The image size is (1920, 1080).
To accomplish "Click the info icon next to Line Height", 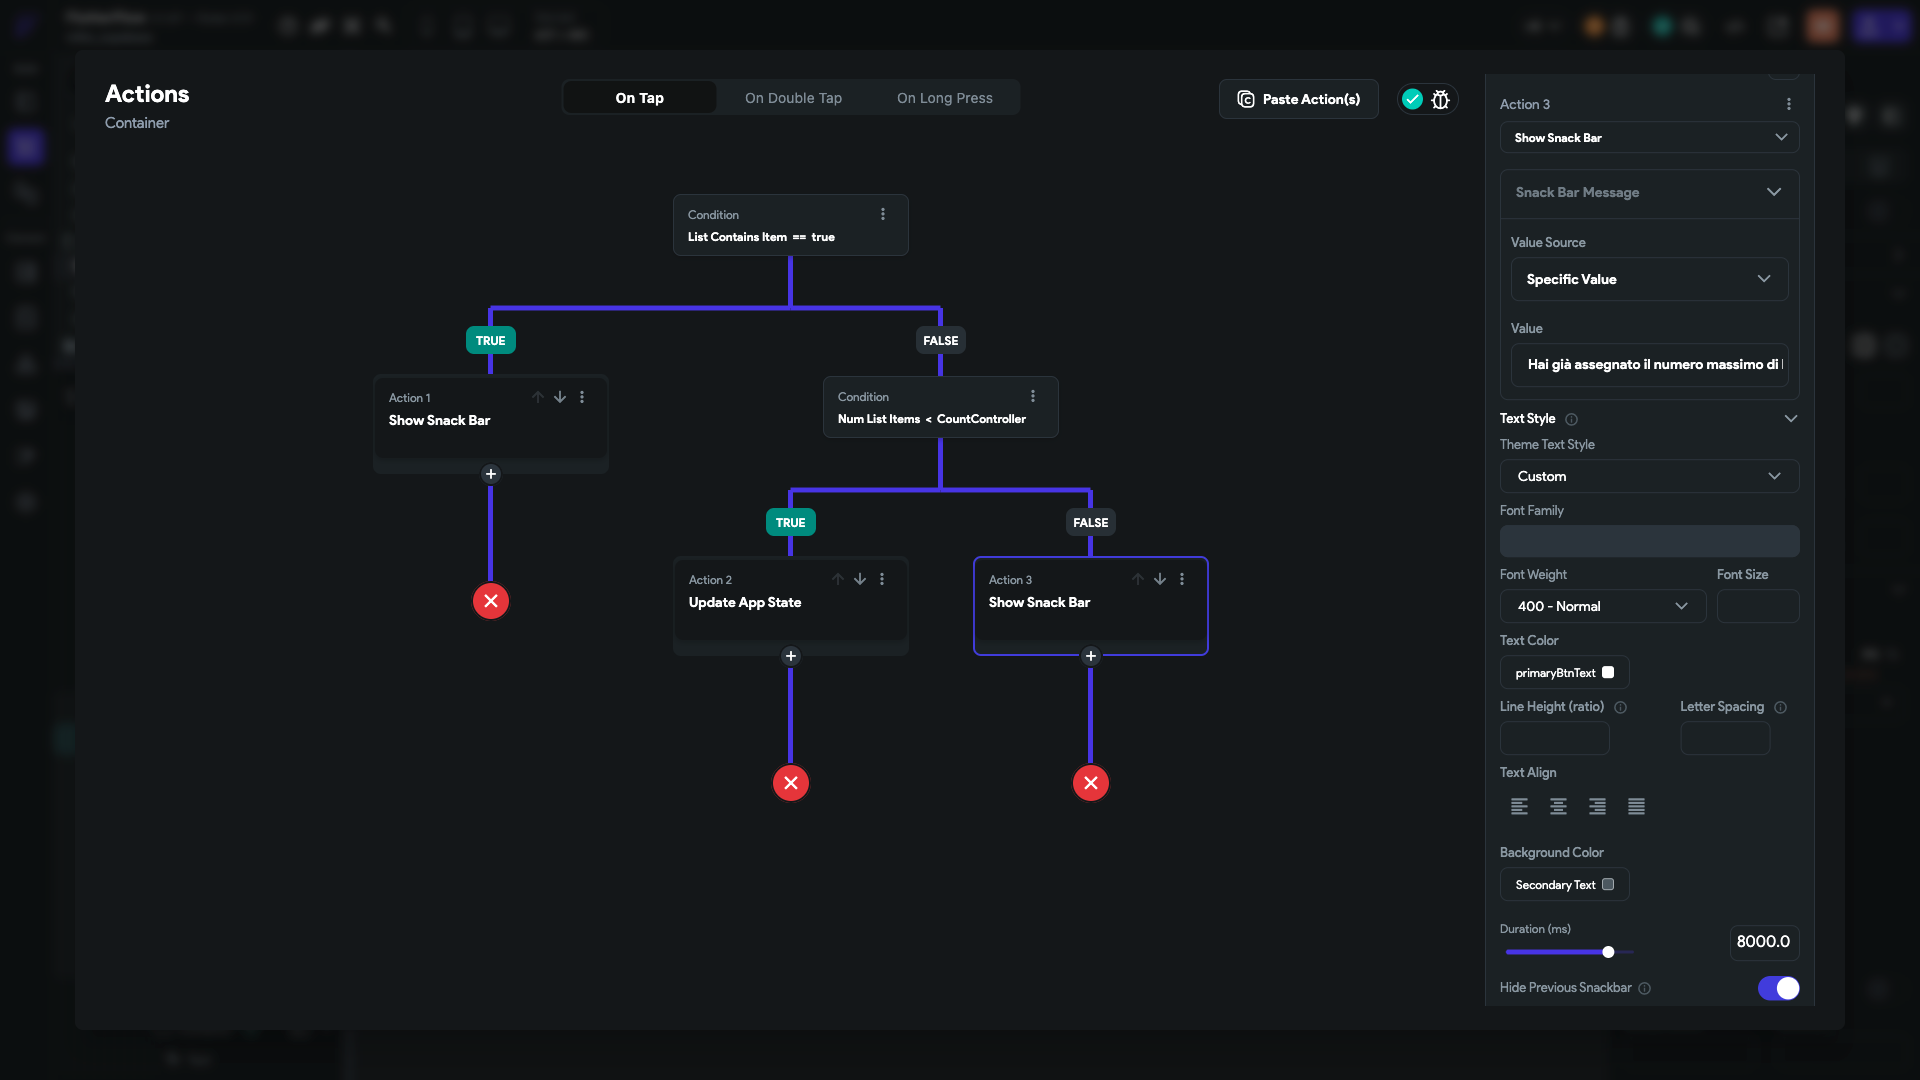I will coord(1621,707).
